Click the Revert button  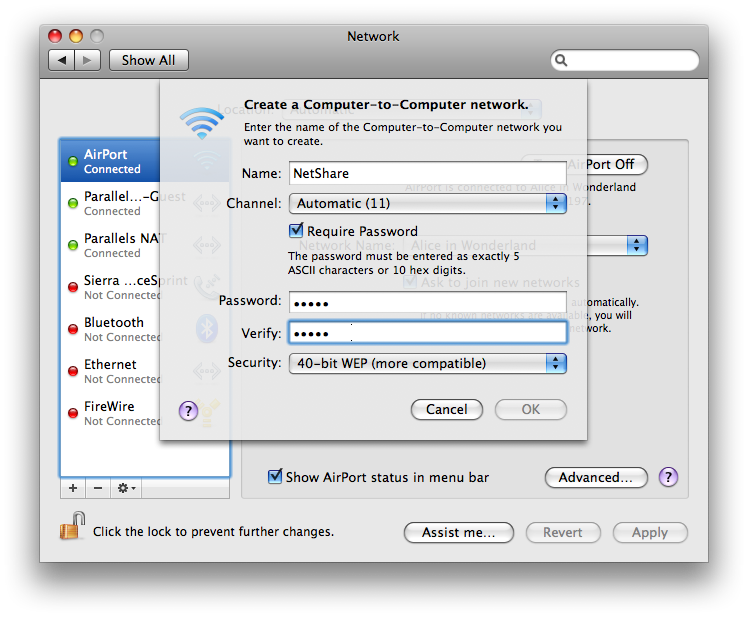point(563,533)
